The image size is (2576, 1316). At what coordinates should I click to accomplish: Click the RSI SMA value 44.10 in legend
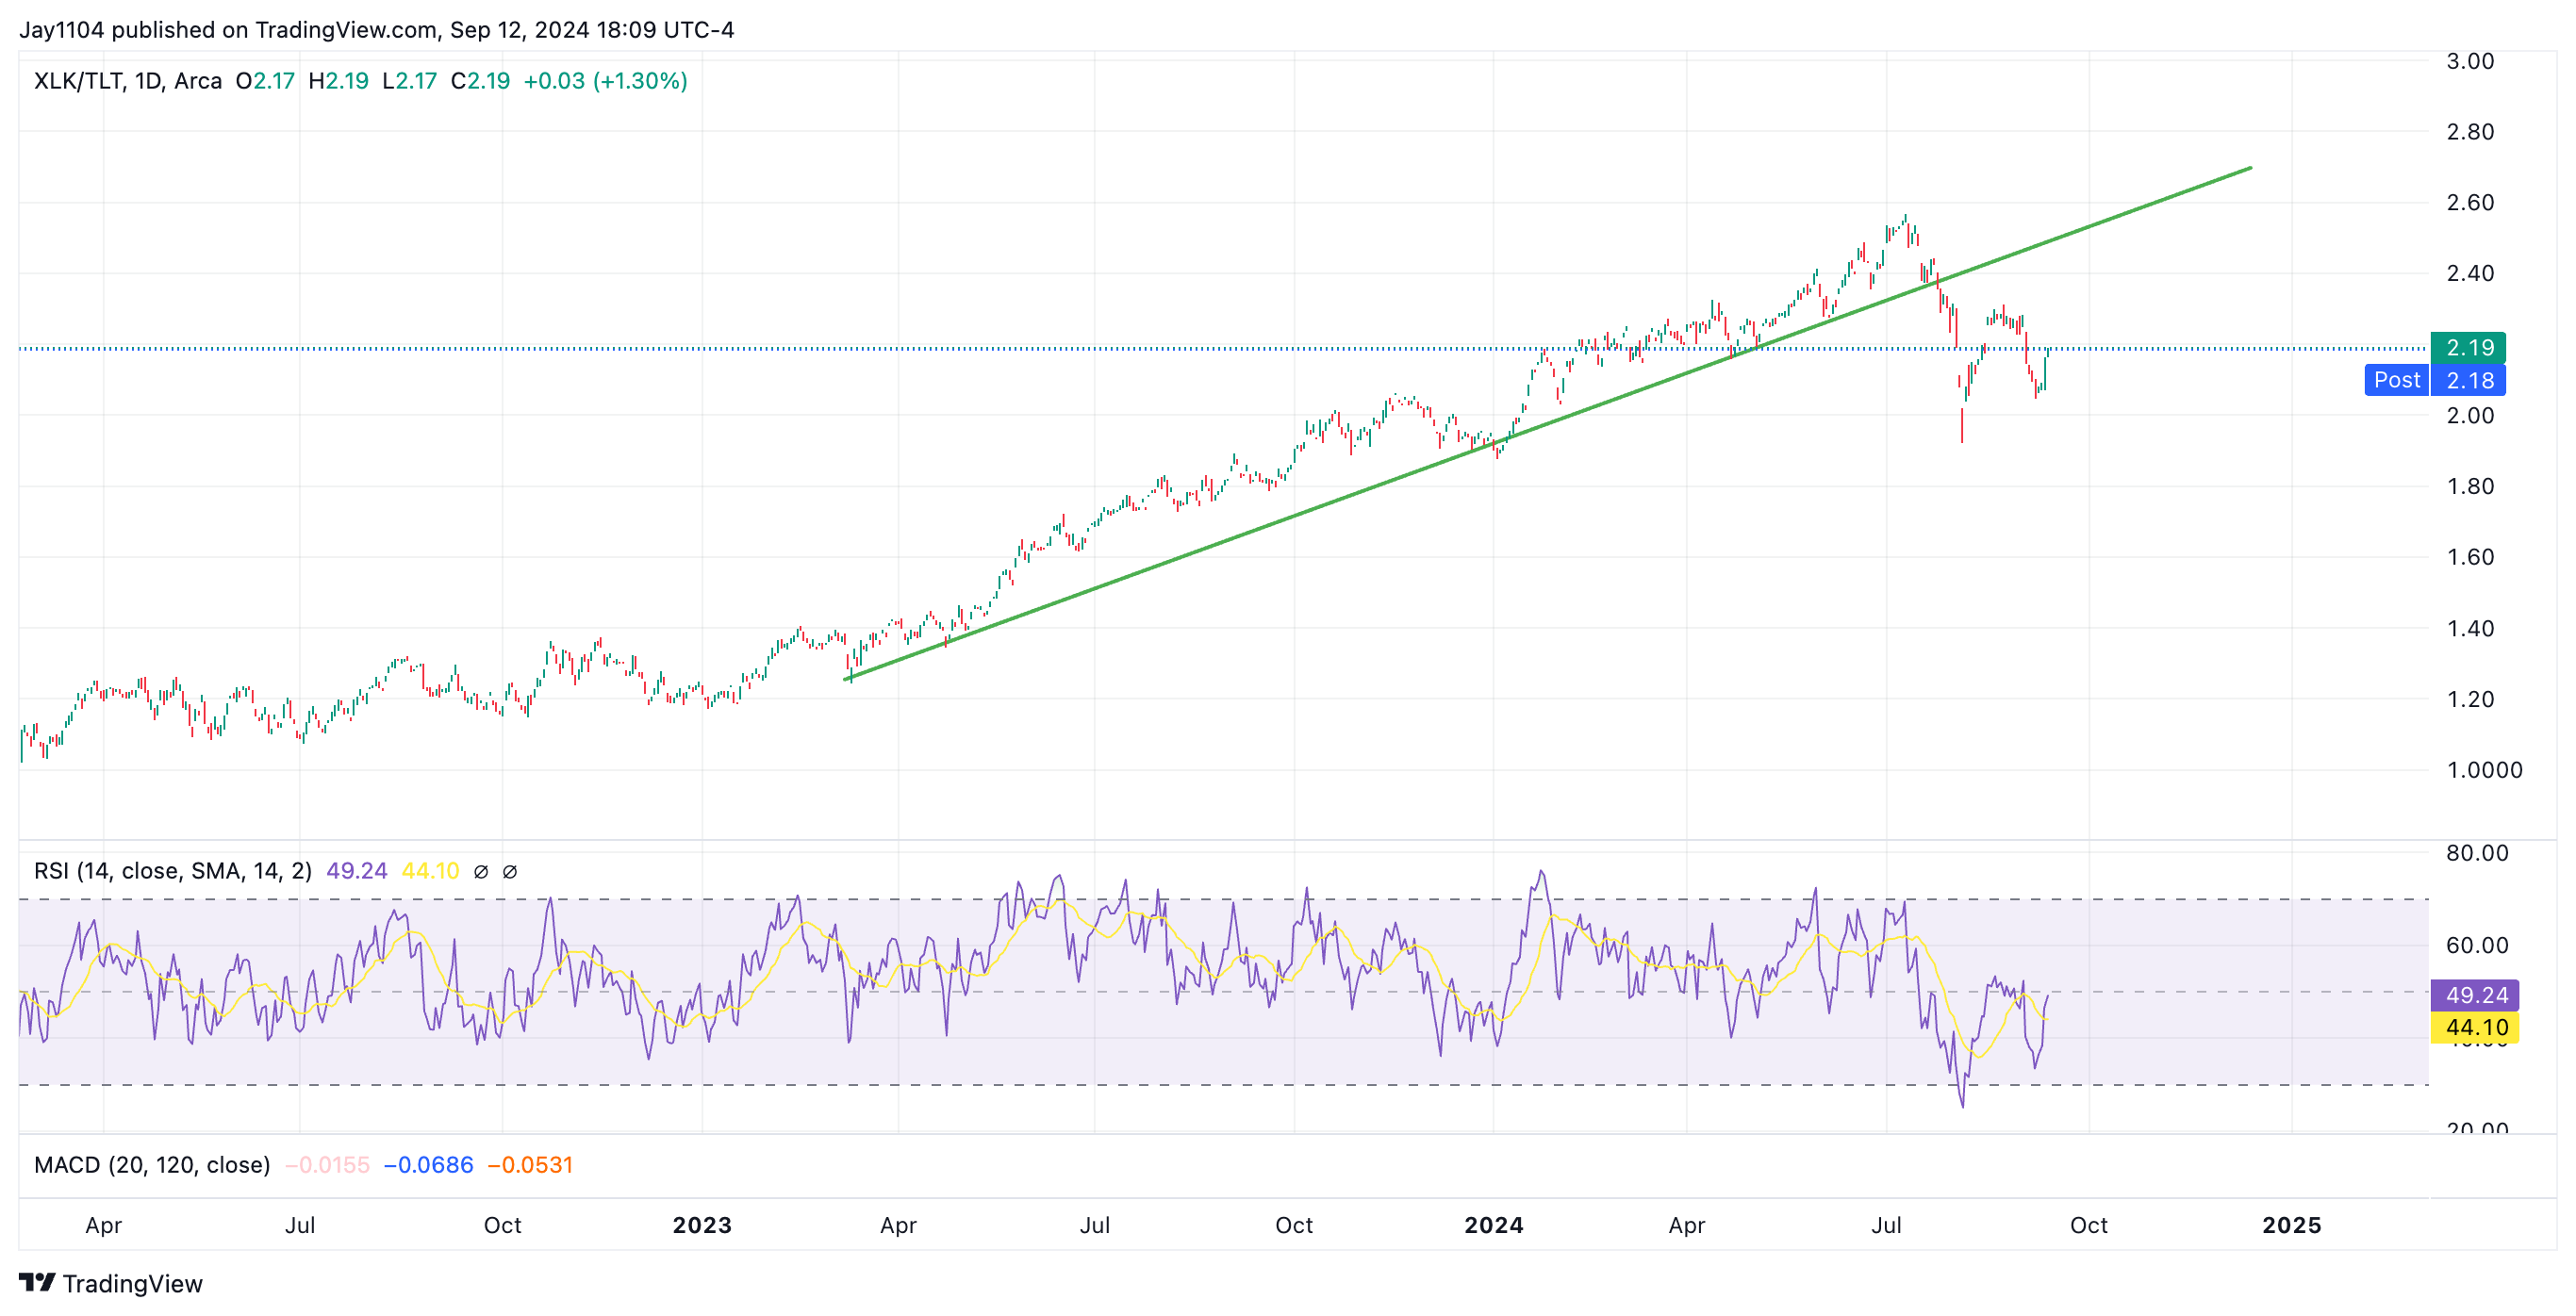[430, 871]
